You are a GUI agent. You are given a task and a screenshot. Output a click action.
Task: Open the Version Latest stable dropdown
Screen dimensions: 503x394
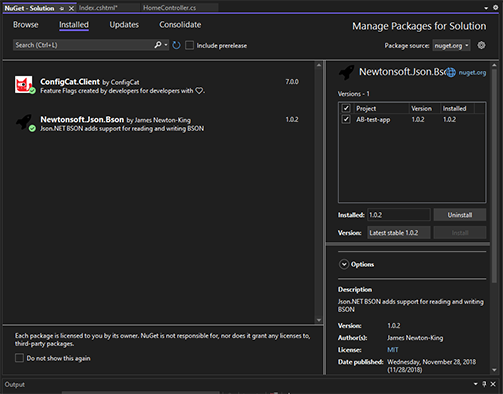(399, 233)
